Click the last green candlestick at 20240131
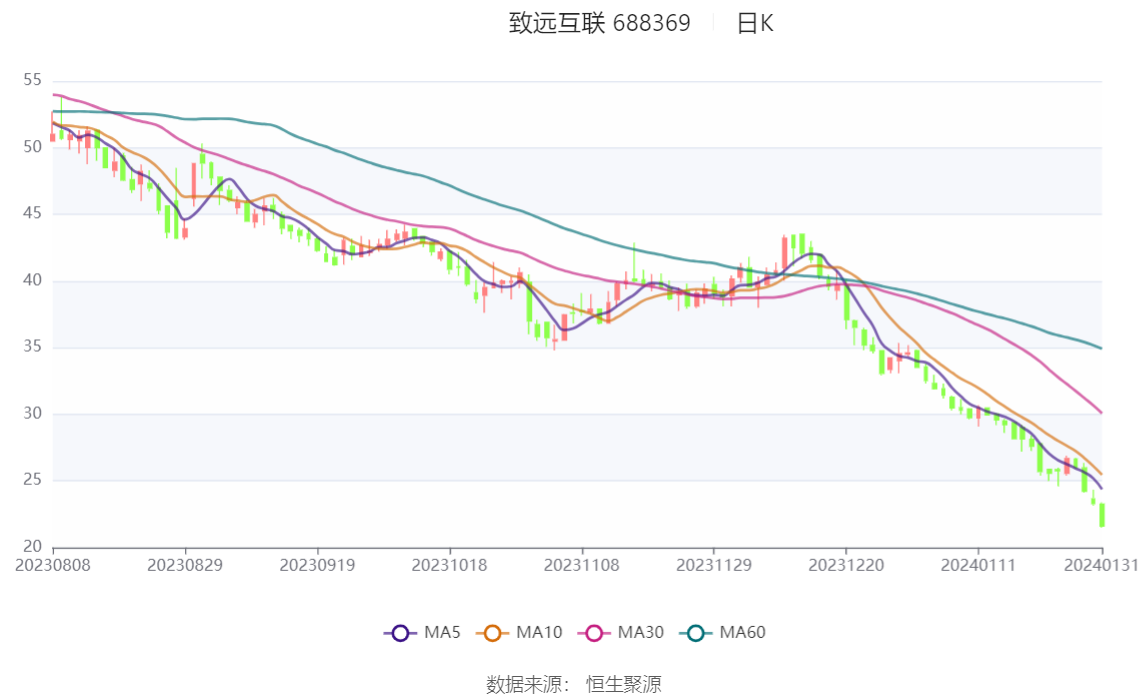This screenshot has height=699, width=1148. pos(1102,515)
